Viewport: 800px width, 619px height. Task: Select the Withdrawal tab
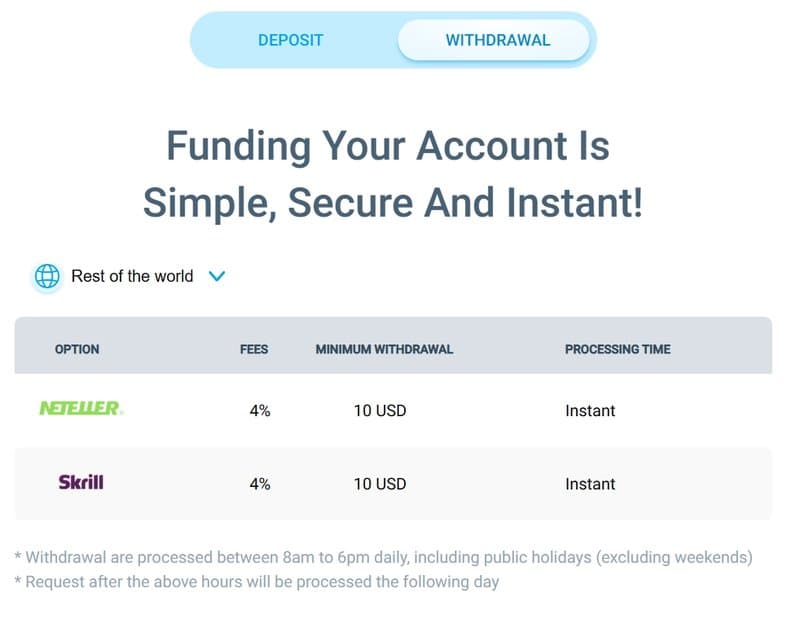pyautogui.click(x=497, y=41)
